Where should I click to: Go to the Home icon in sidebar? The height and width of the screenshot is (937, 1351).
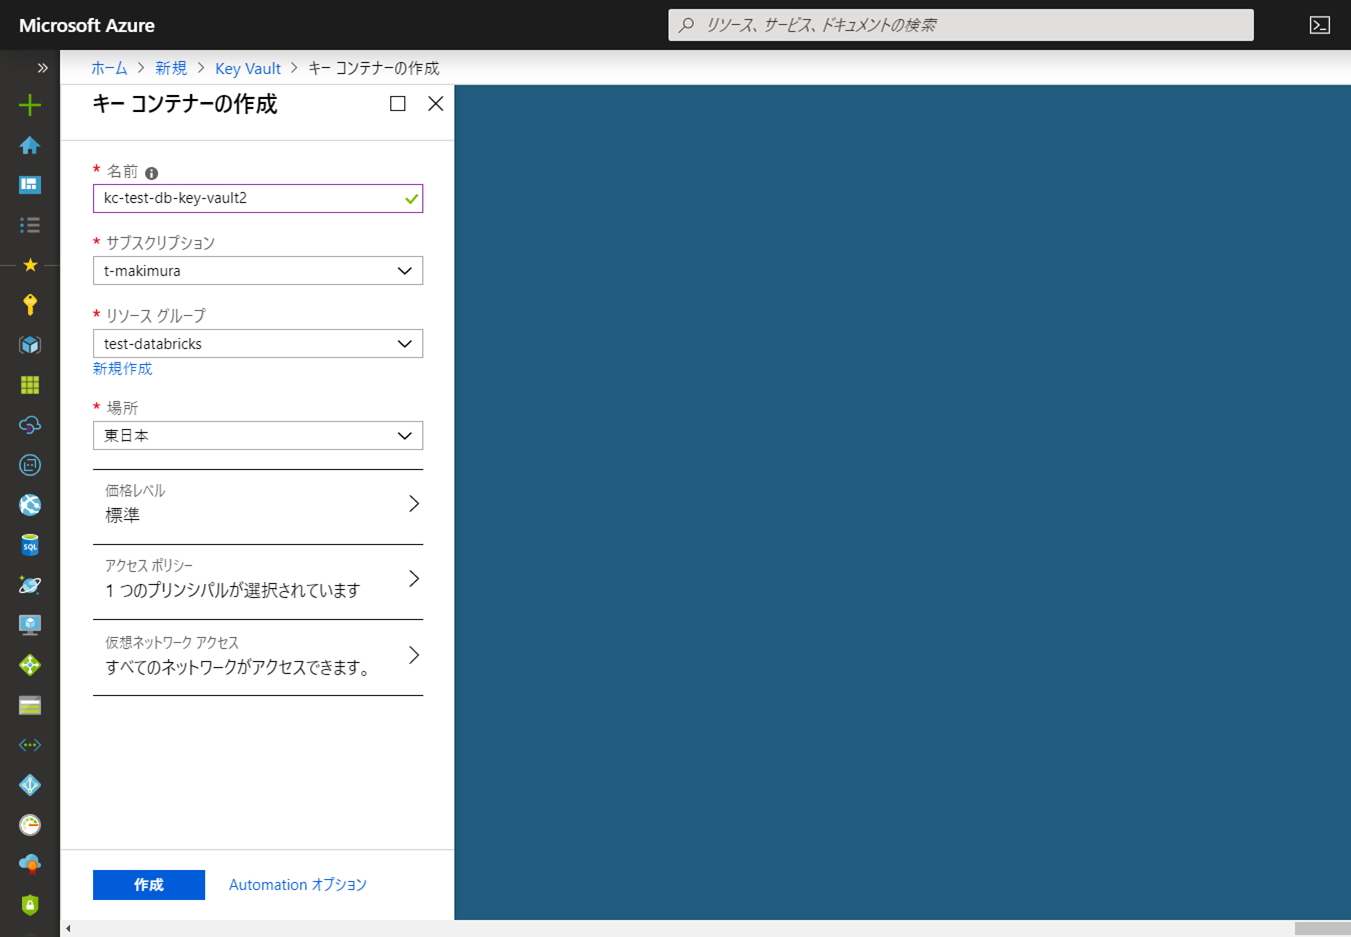pos(30,145)
